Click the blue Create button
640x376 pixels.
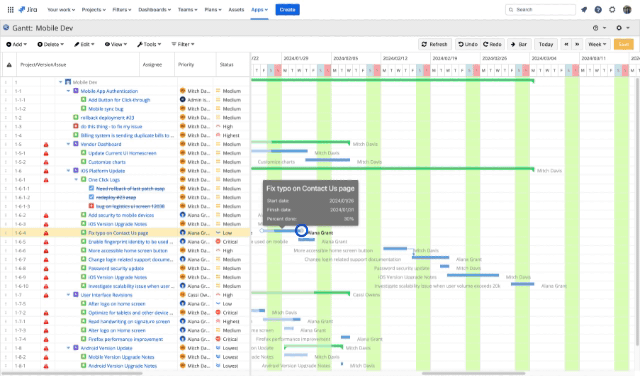tap(287, 9)
